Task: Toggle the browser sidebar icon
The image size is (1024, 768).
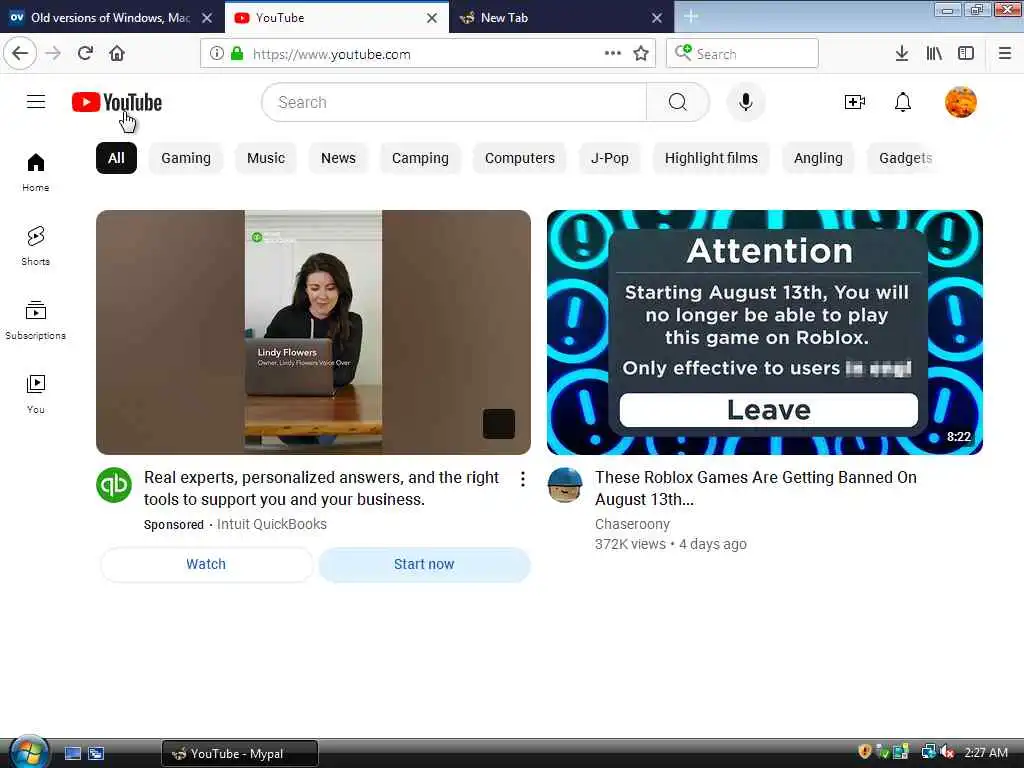Action: click(966, 54)
